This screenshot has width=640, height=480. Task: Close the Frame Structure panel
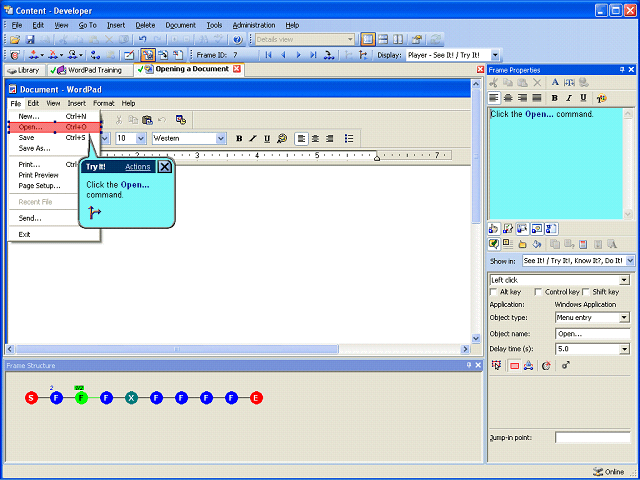point(478,365)
